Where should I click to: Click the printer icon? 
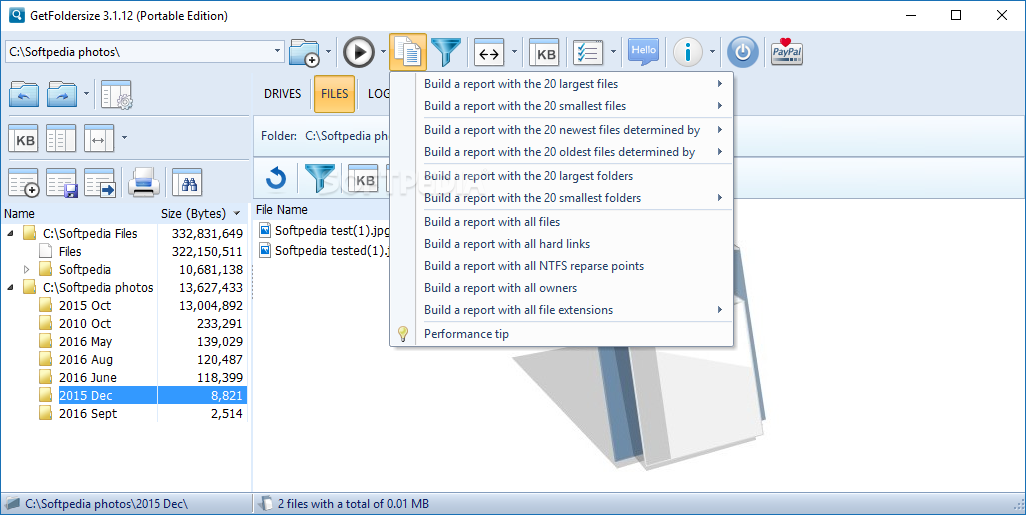click(x=144, y=183)
